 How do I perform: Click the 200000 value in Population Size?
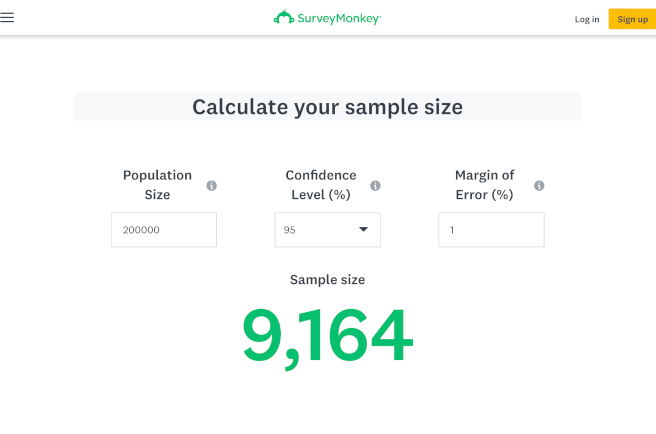pyautogui.click(x=142, y=230)
